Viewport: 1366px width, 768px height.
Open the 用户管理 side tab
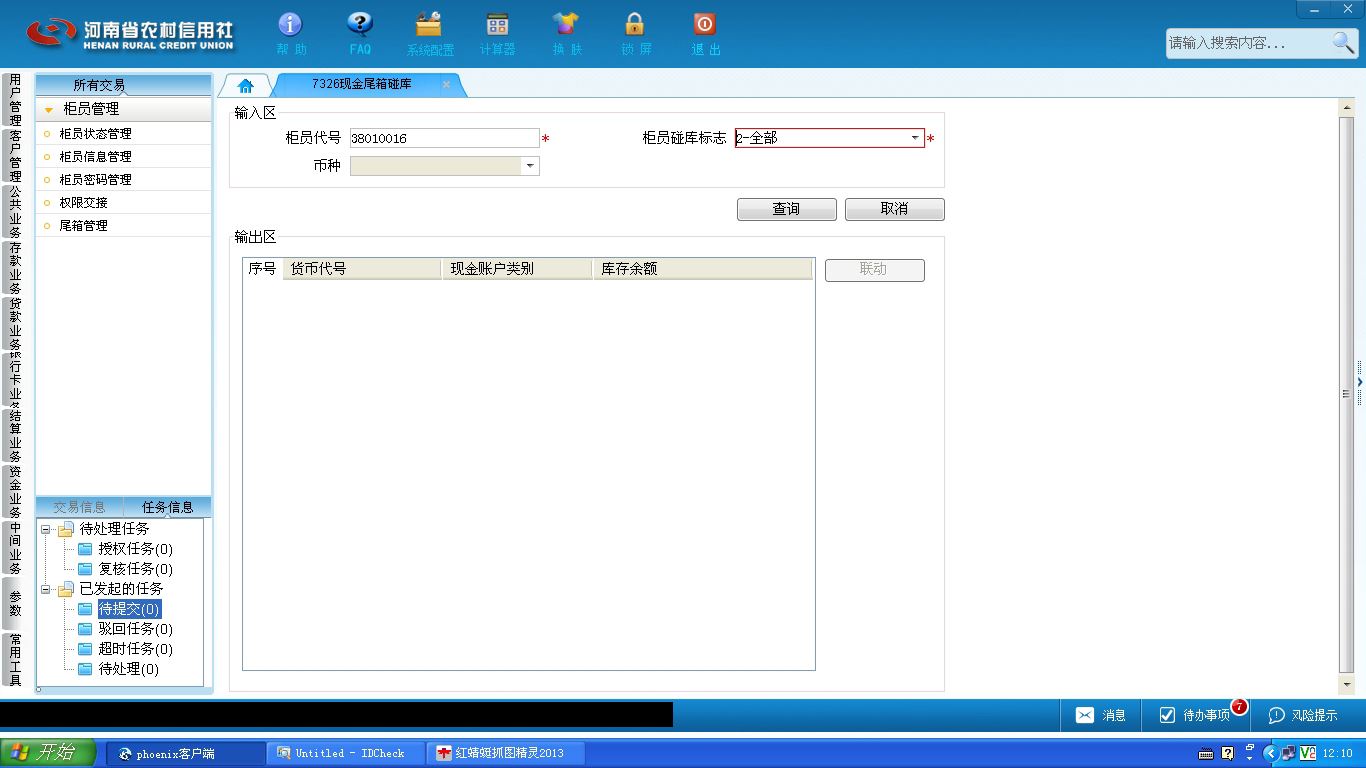coord(15,100)
